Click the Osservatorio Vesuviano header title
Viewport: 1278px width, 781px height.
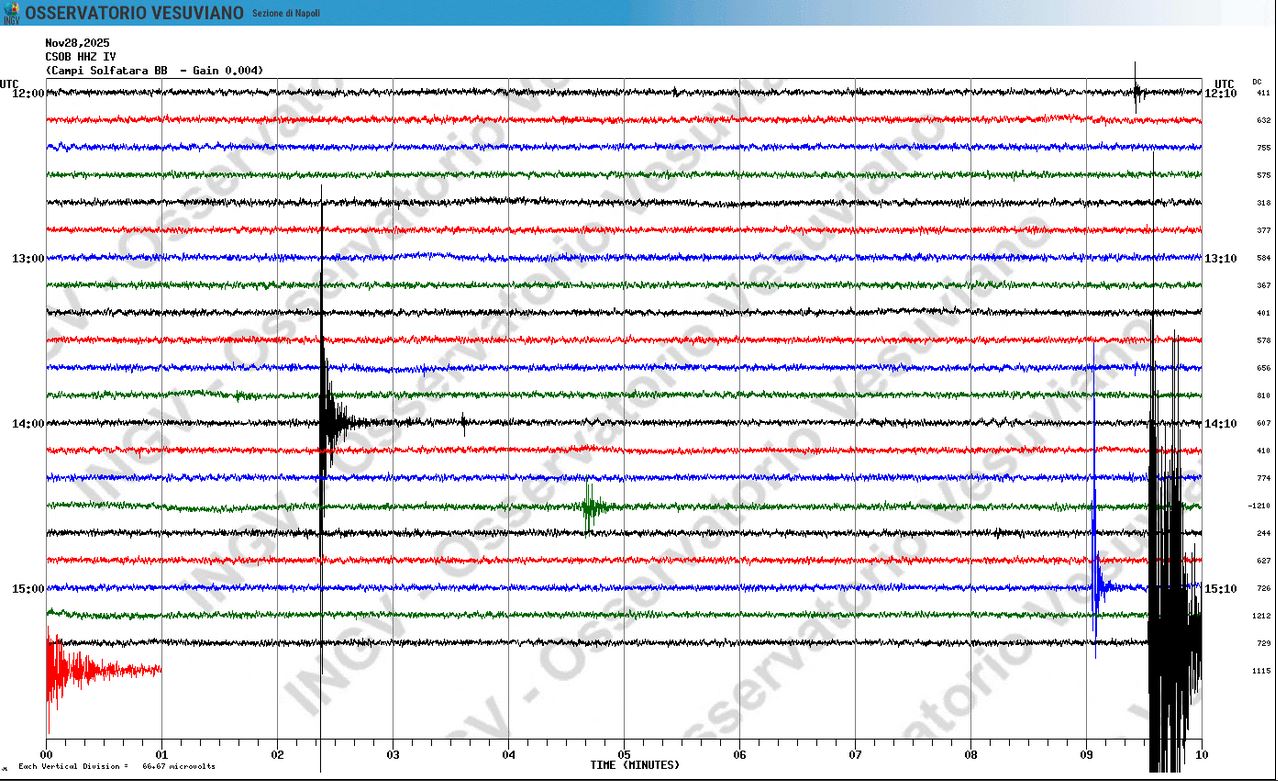134,13
